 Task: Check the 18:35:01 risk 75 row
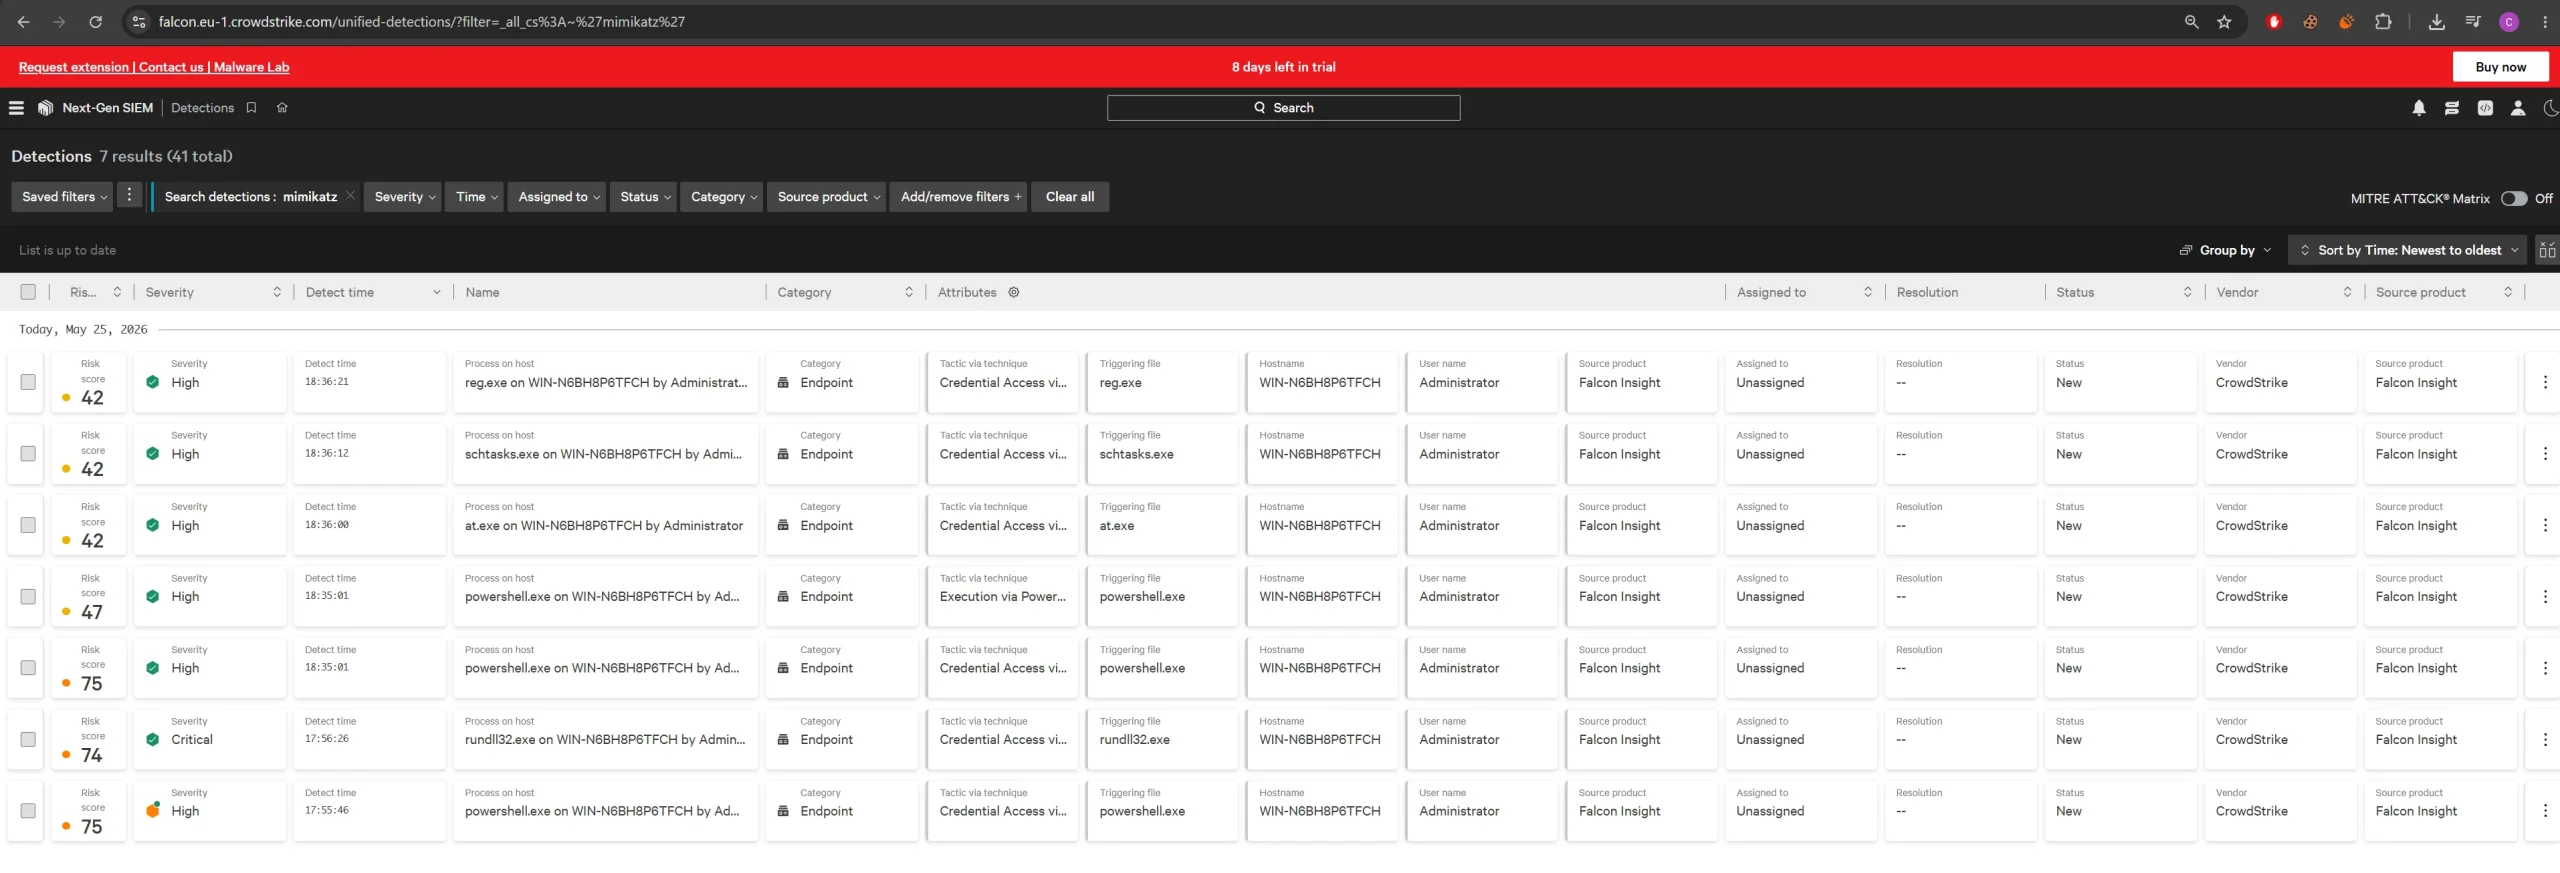[28, 668]
